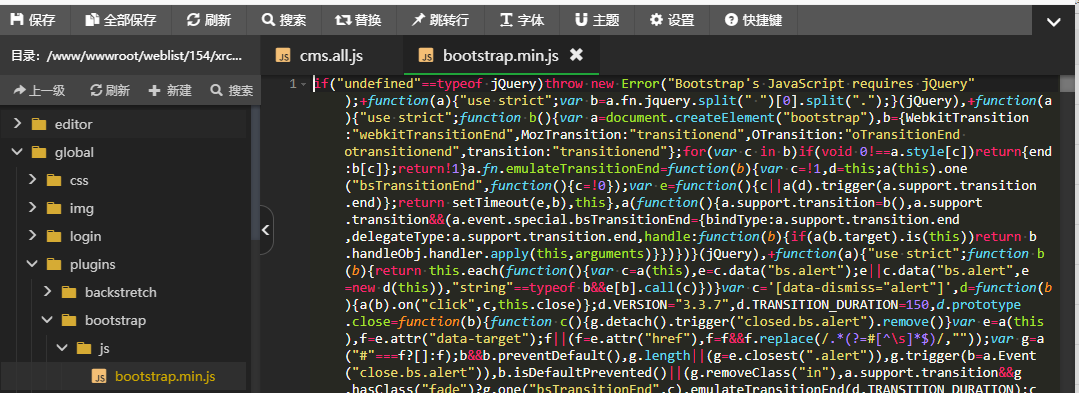Screen dimensions: 1079x393
Task: Select the global folder icon
Action: pos(39,152)
